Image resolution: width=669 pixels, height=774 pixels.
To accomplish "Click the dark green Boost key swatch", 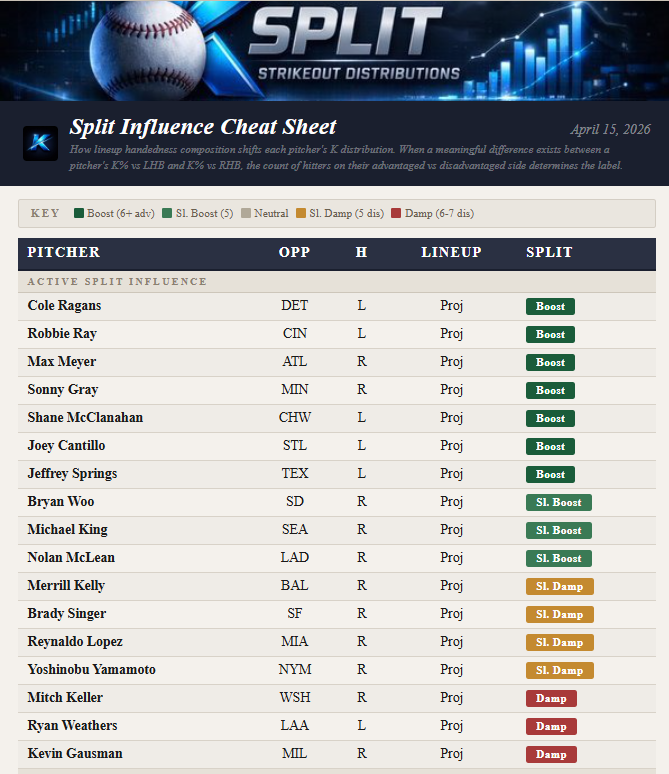I will tap(79, 213).
